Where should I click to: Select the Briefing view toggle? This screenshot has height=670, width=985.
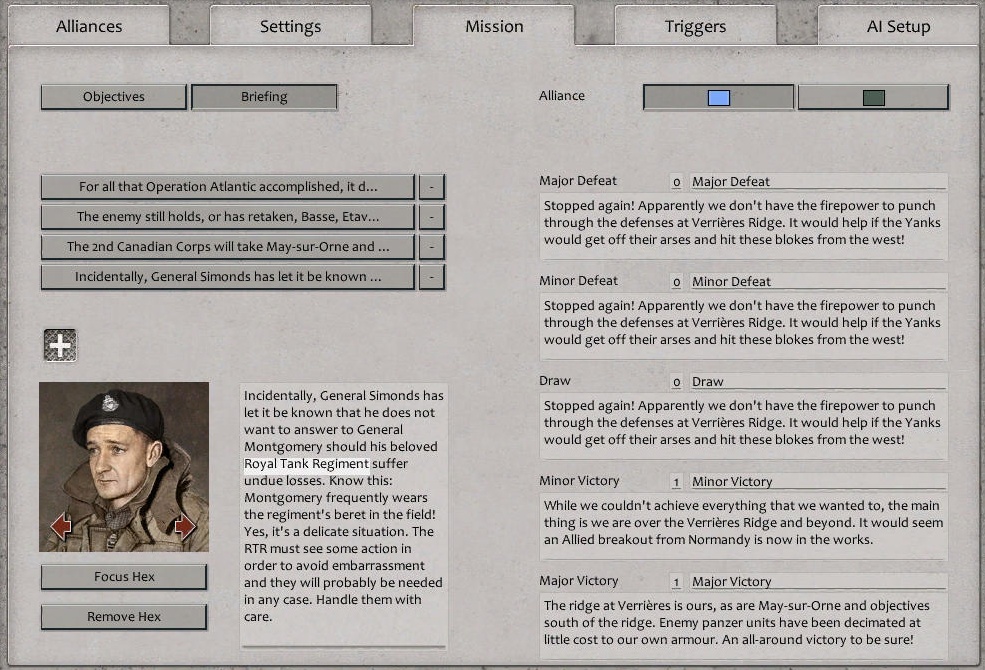point(264,97)
